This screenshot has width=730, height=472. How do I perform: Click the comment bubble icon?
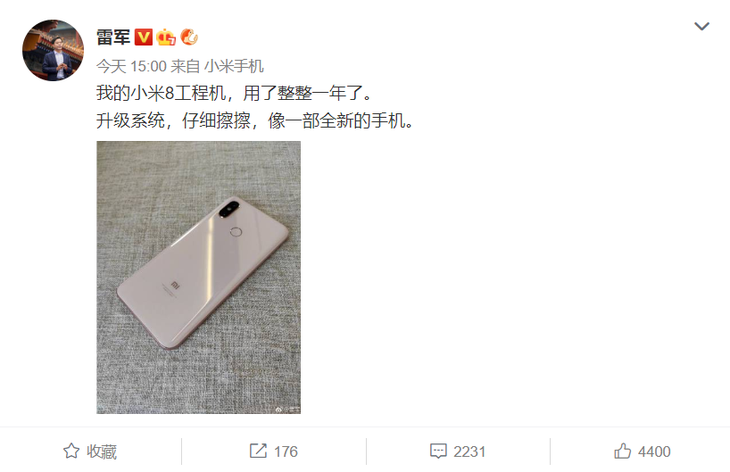438,451
